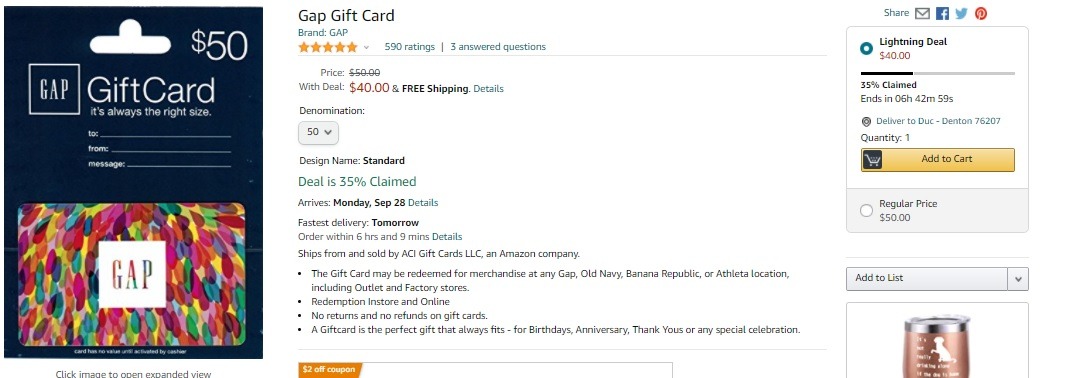Open the 590 ratings link
Viewport: 1065px width, 378px height.
tap(410, 47)
